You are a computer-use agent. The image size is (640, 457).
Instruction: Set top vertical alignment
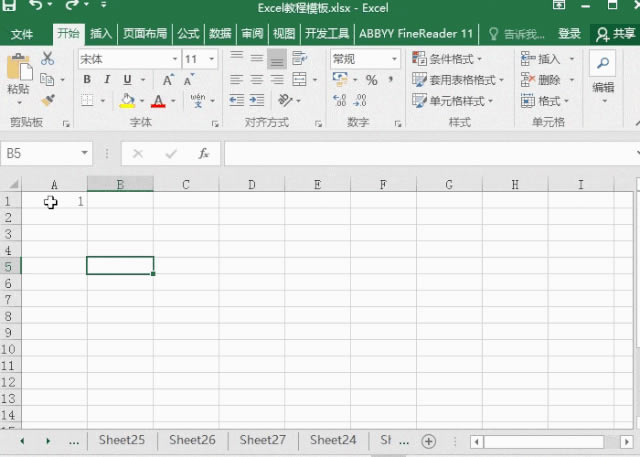tap(237, 58)
